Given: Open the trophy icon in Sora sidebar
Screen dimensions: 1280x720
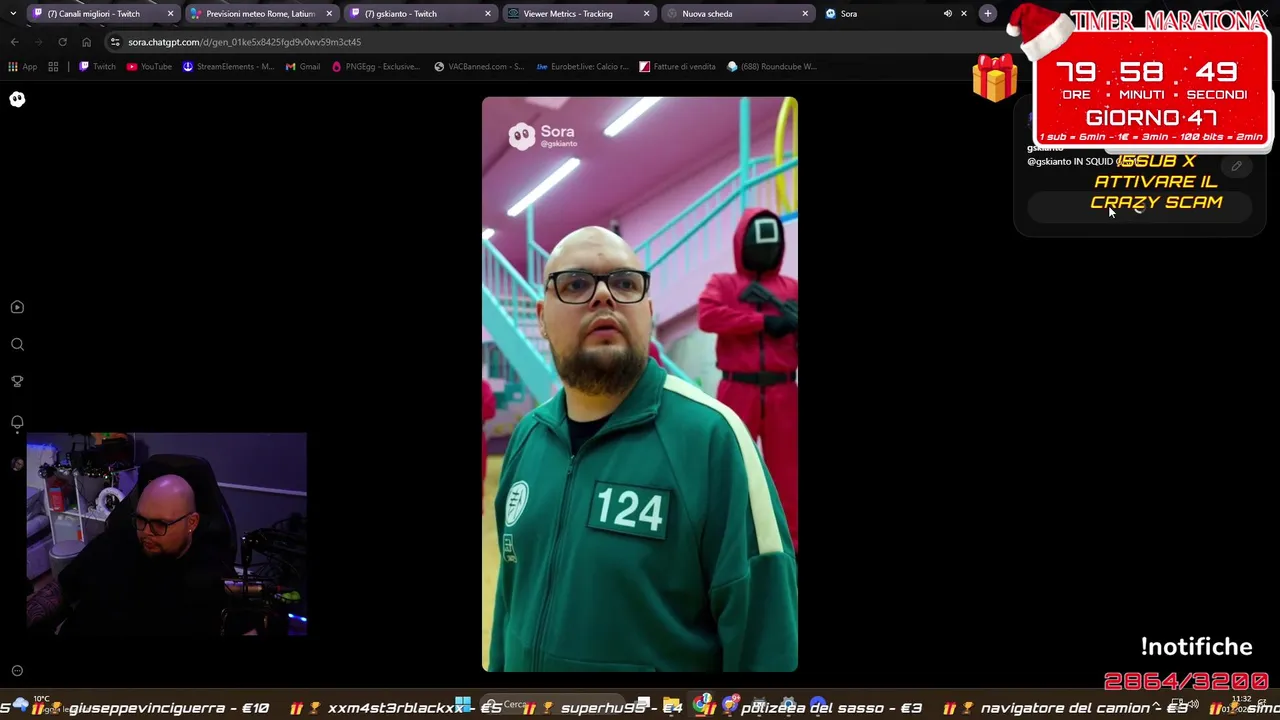Looking at the screenshot, I should coord(17,381).
